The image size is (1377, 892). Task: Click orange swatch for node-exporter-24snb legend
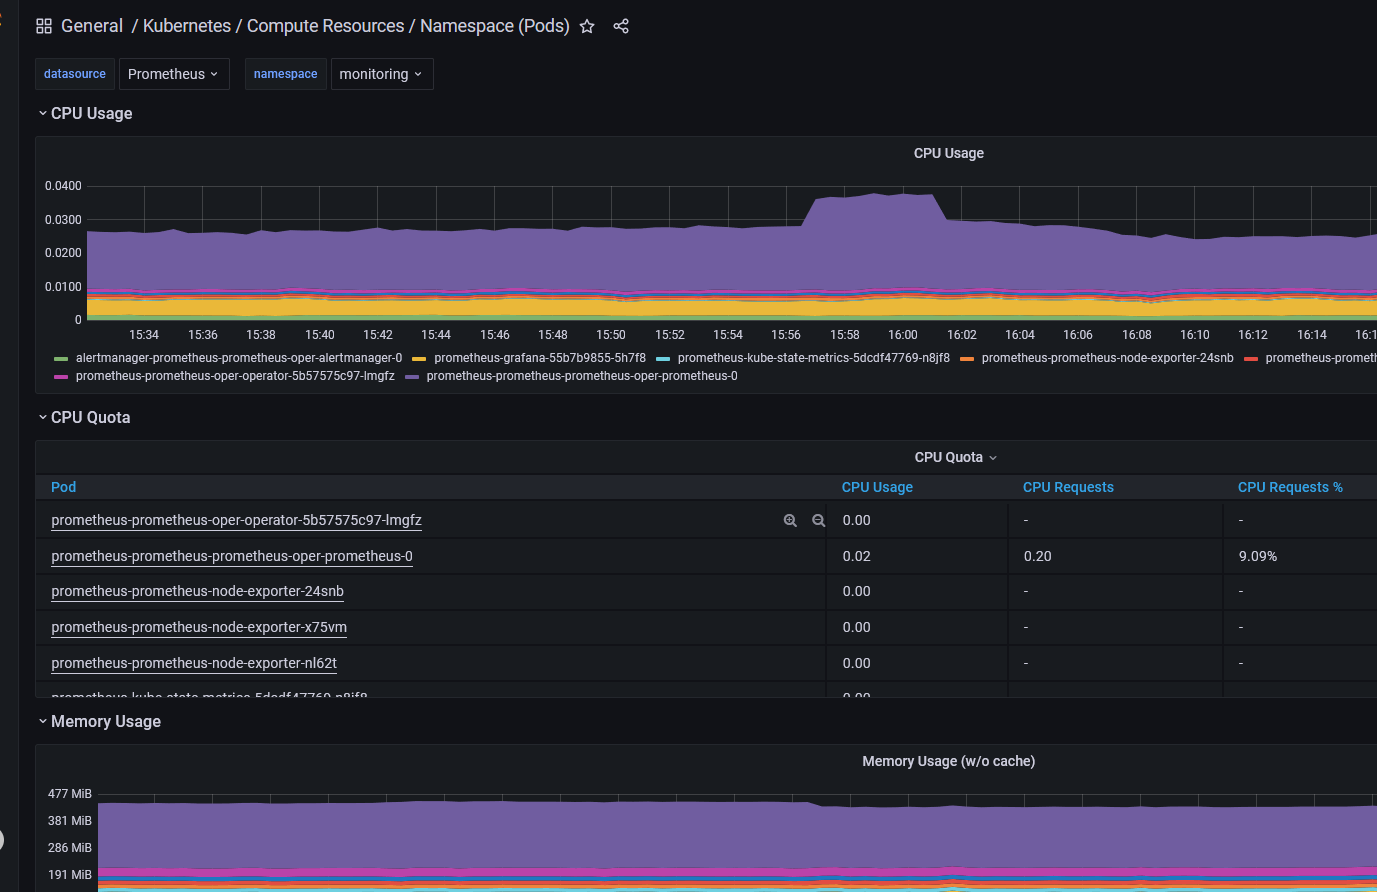pos(967,358)
